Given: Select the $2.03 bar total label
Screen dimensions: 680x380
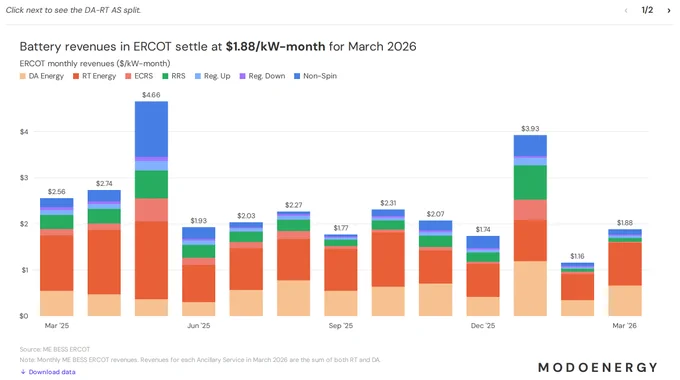Looking at the screenshot, I should pos(246,216).
